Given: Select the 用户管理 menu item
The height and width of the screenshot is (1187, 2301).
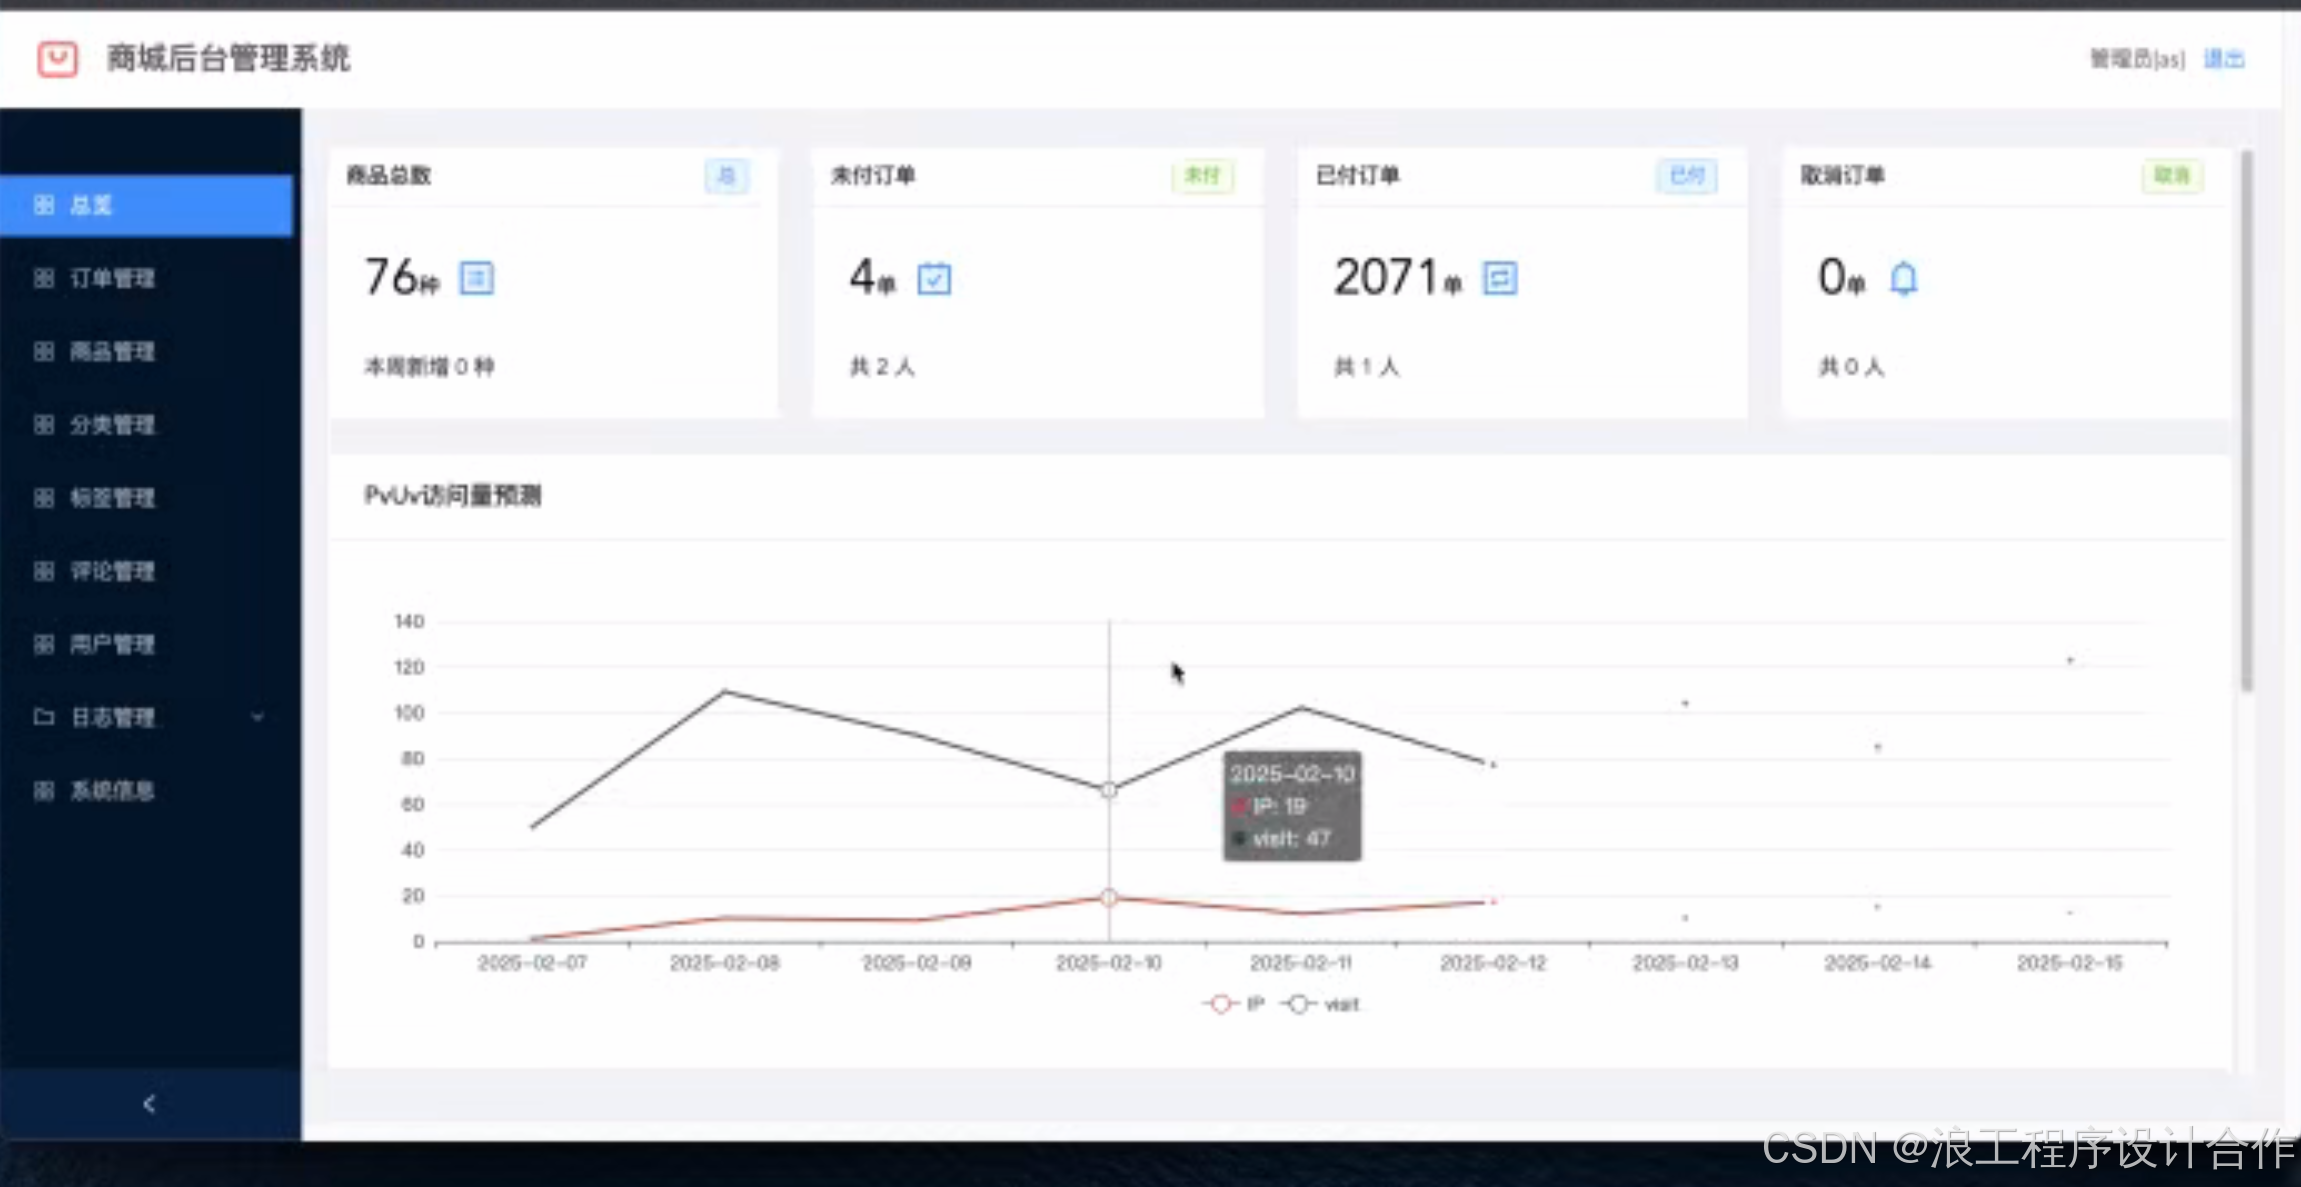Looking at the screenshot, I should point(112,644).
